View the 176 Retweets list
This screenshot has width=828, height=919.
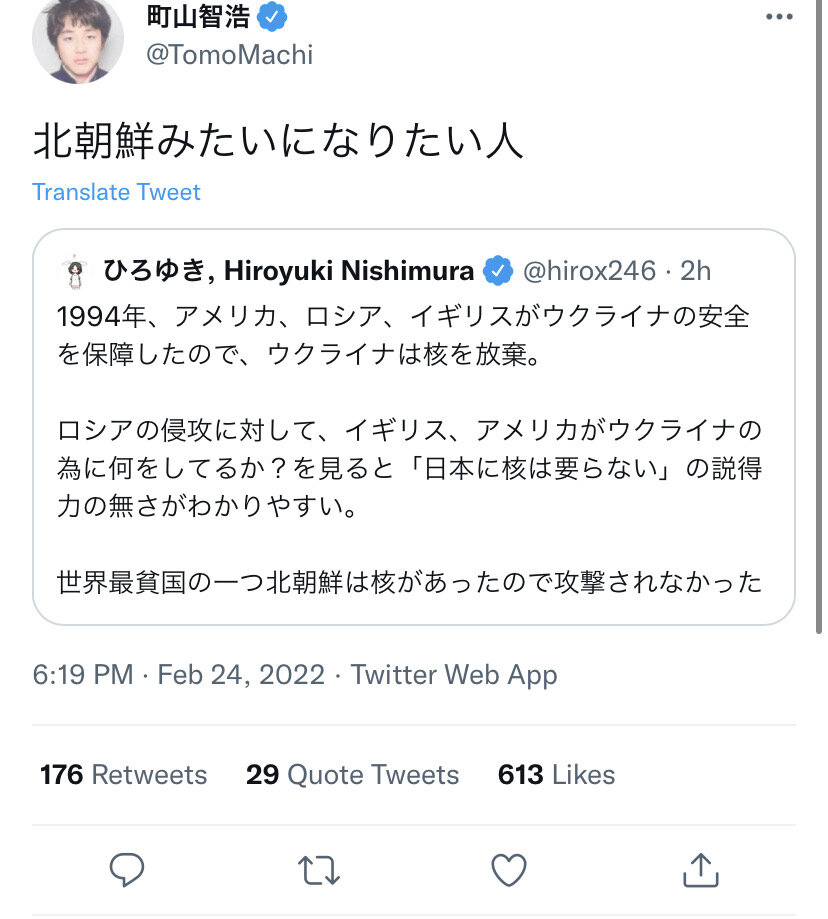pyautogui.click(x=123, y=775)
